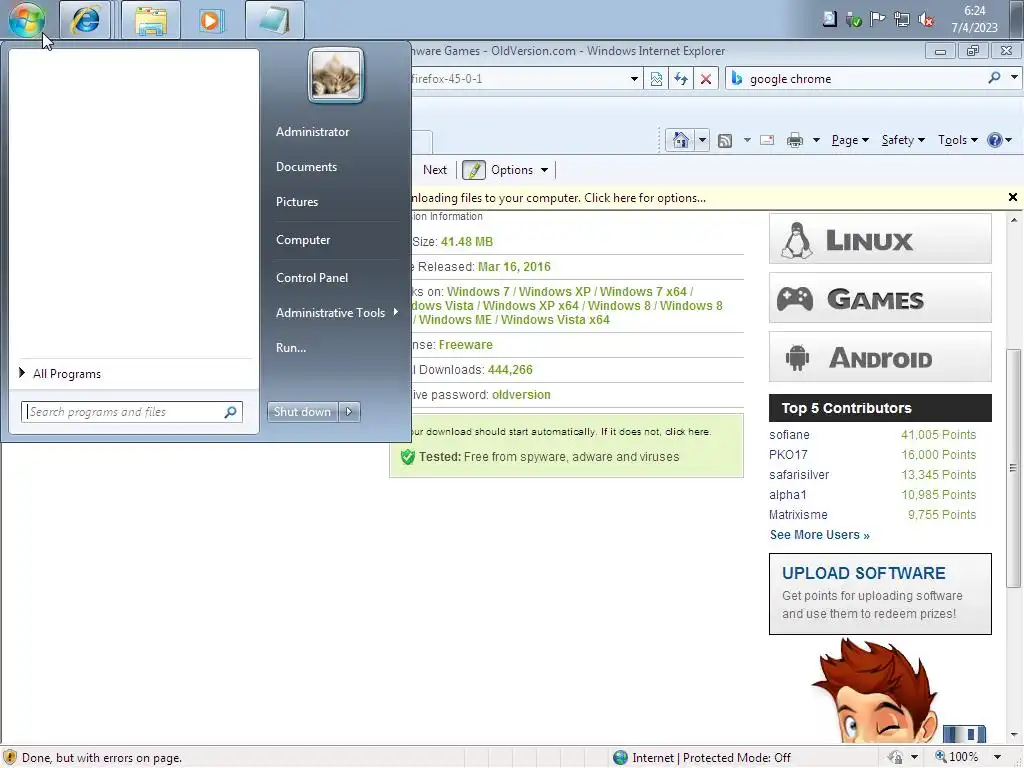Viewport: 1024px width, 768px height.
Task: Click the Windows Start orb
Action: point(26,20)
